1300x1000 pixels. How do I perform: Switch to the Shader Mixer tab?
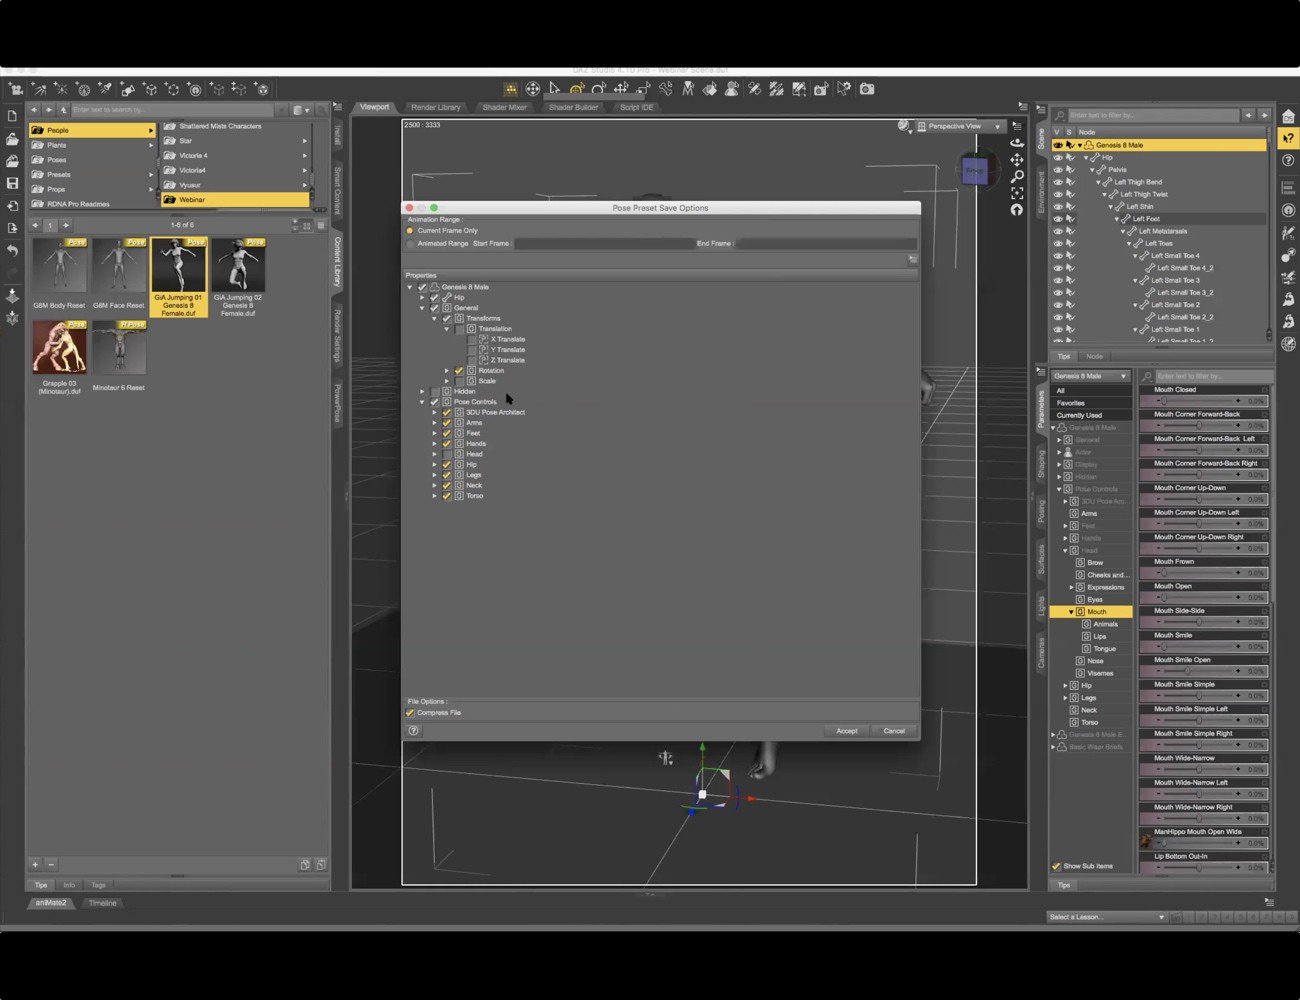[x=504, y=107]
